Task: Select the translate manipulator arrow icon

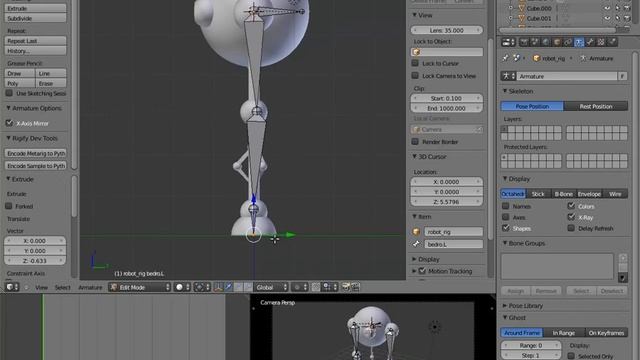Action: pos(229,287)
